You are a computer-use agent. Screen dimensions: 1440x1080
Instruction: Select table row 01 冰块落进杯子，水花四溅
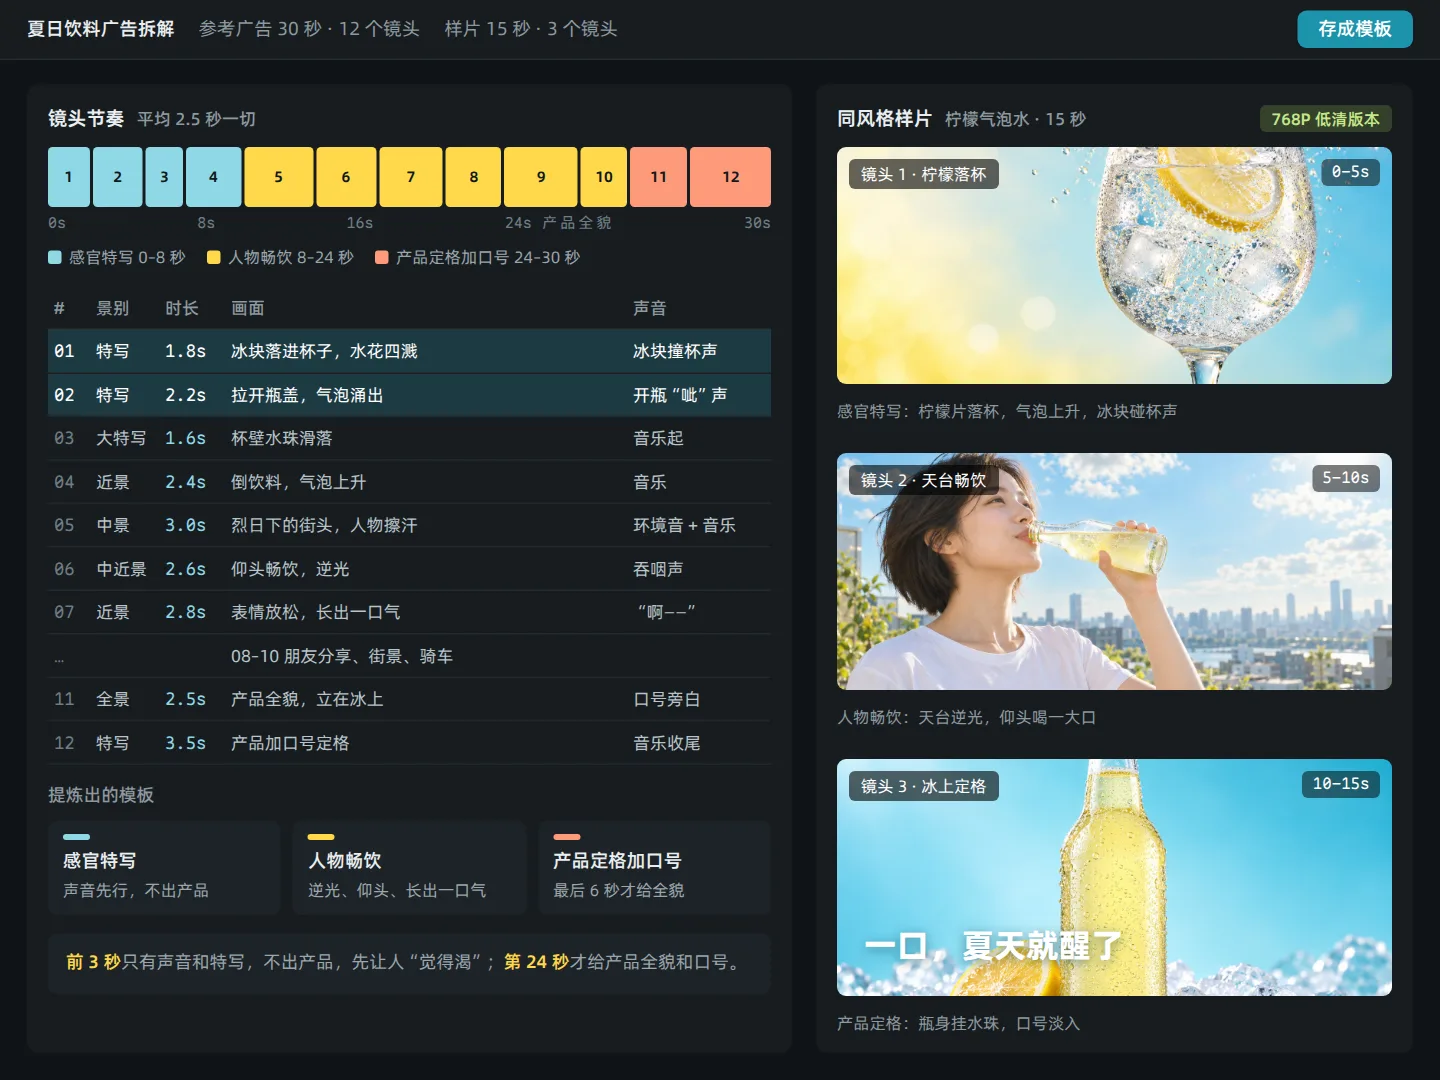[409, 351]
